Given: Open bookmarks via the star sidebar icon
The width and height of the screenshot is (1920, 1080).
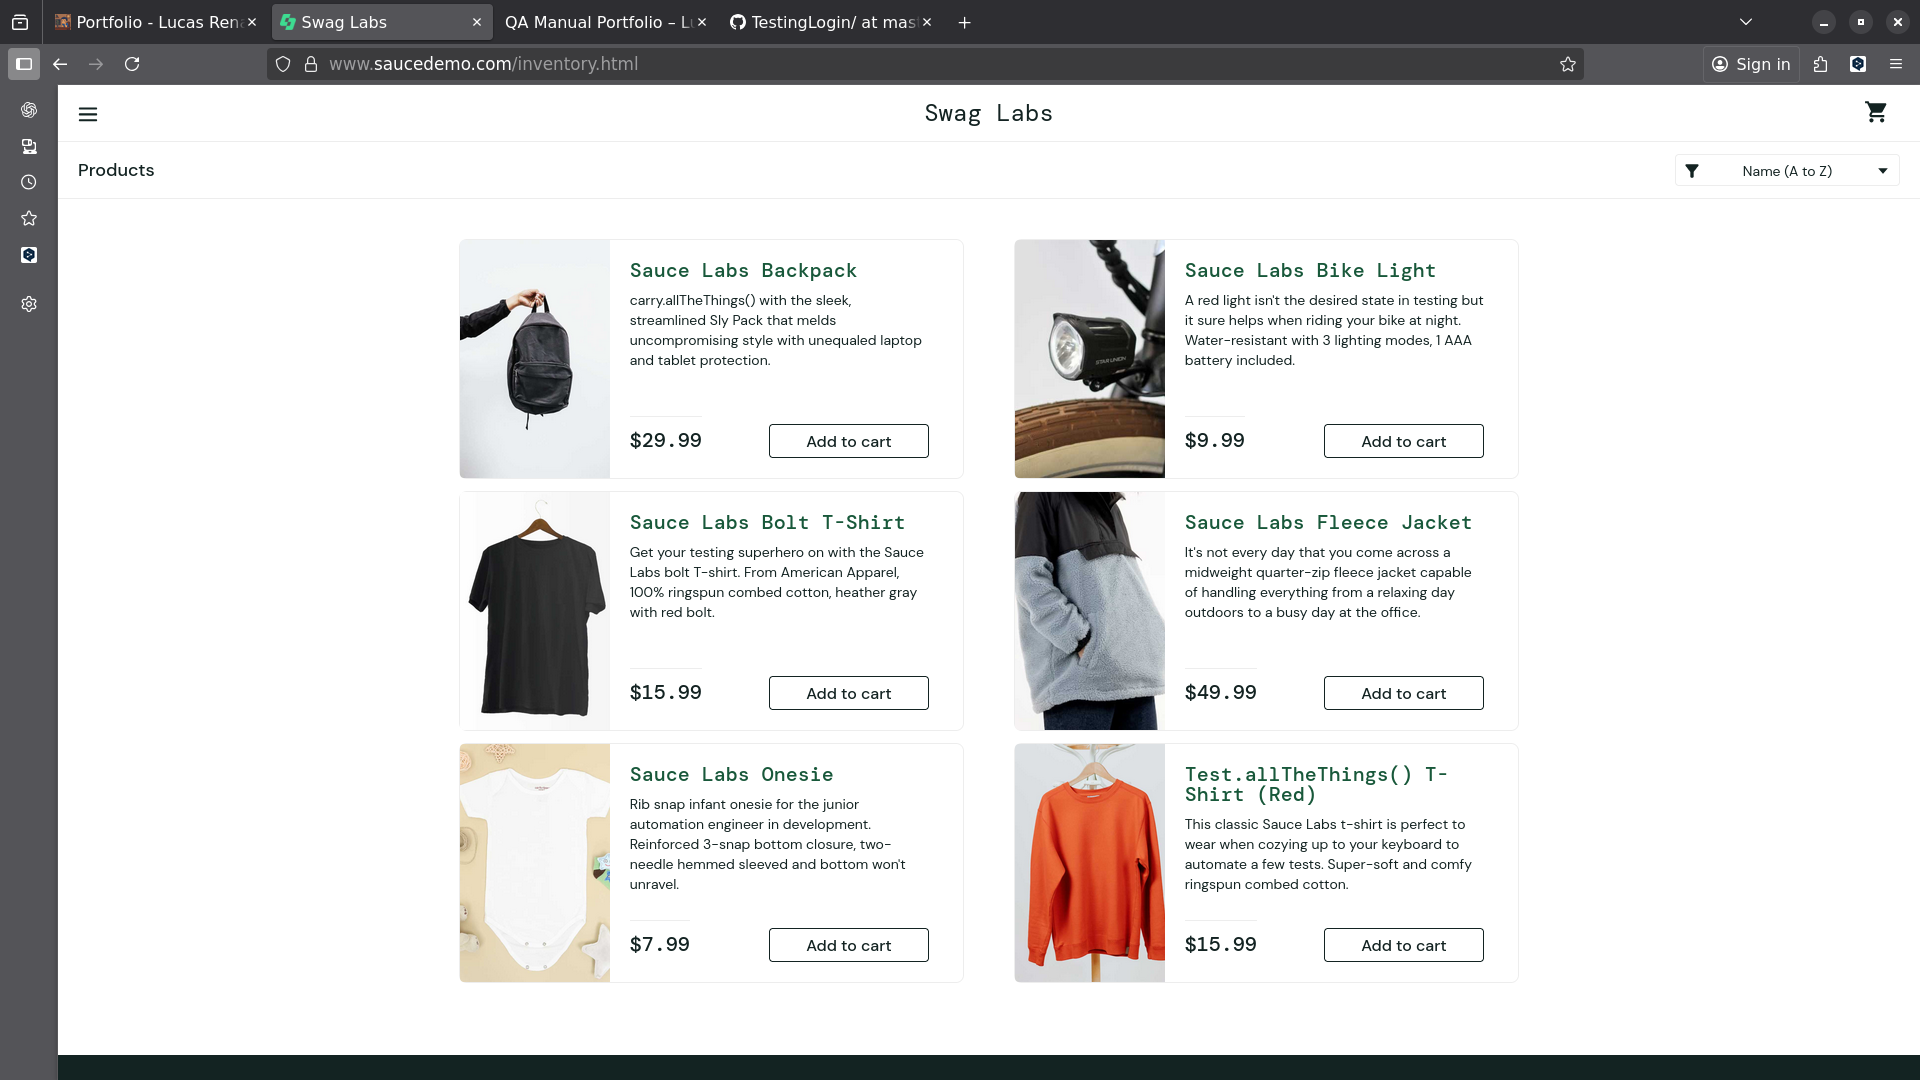Looking at the screenshot, I should pos(29,218).
